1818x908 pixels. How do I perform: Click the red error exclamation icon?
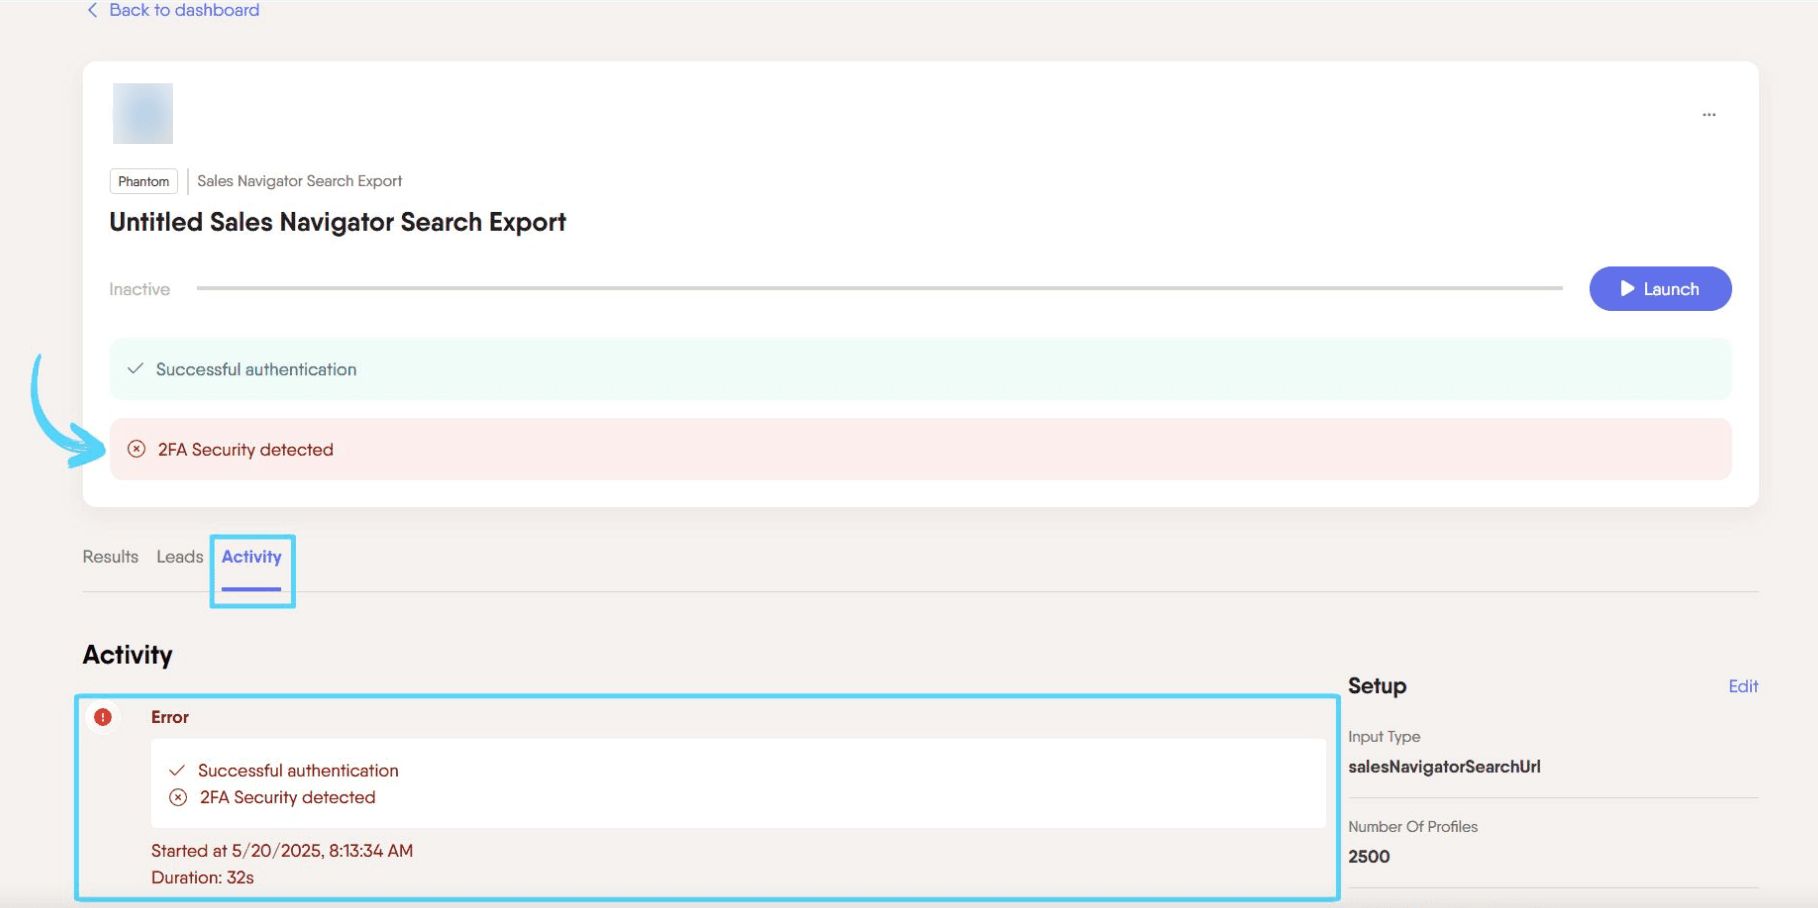tap(103, 717)
